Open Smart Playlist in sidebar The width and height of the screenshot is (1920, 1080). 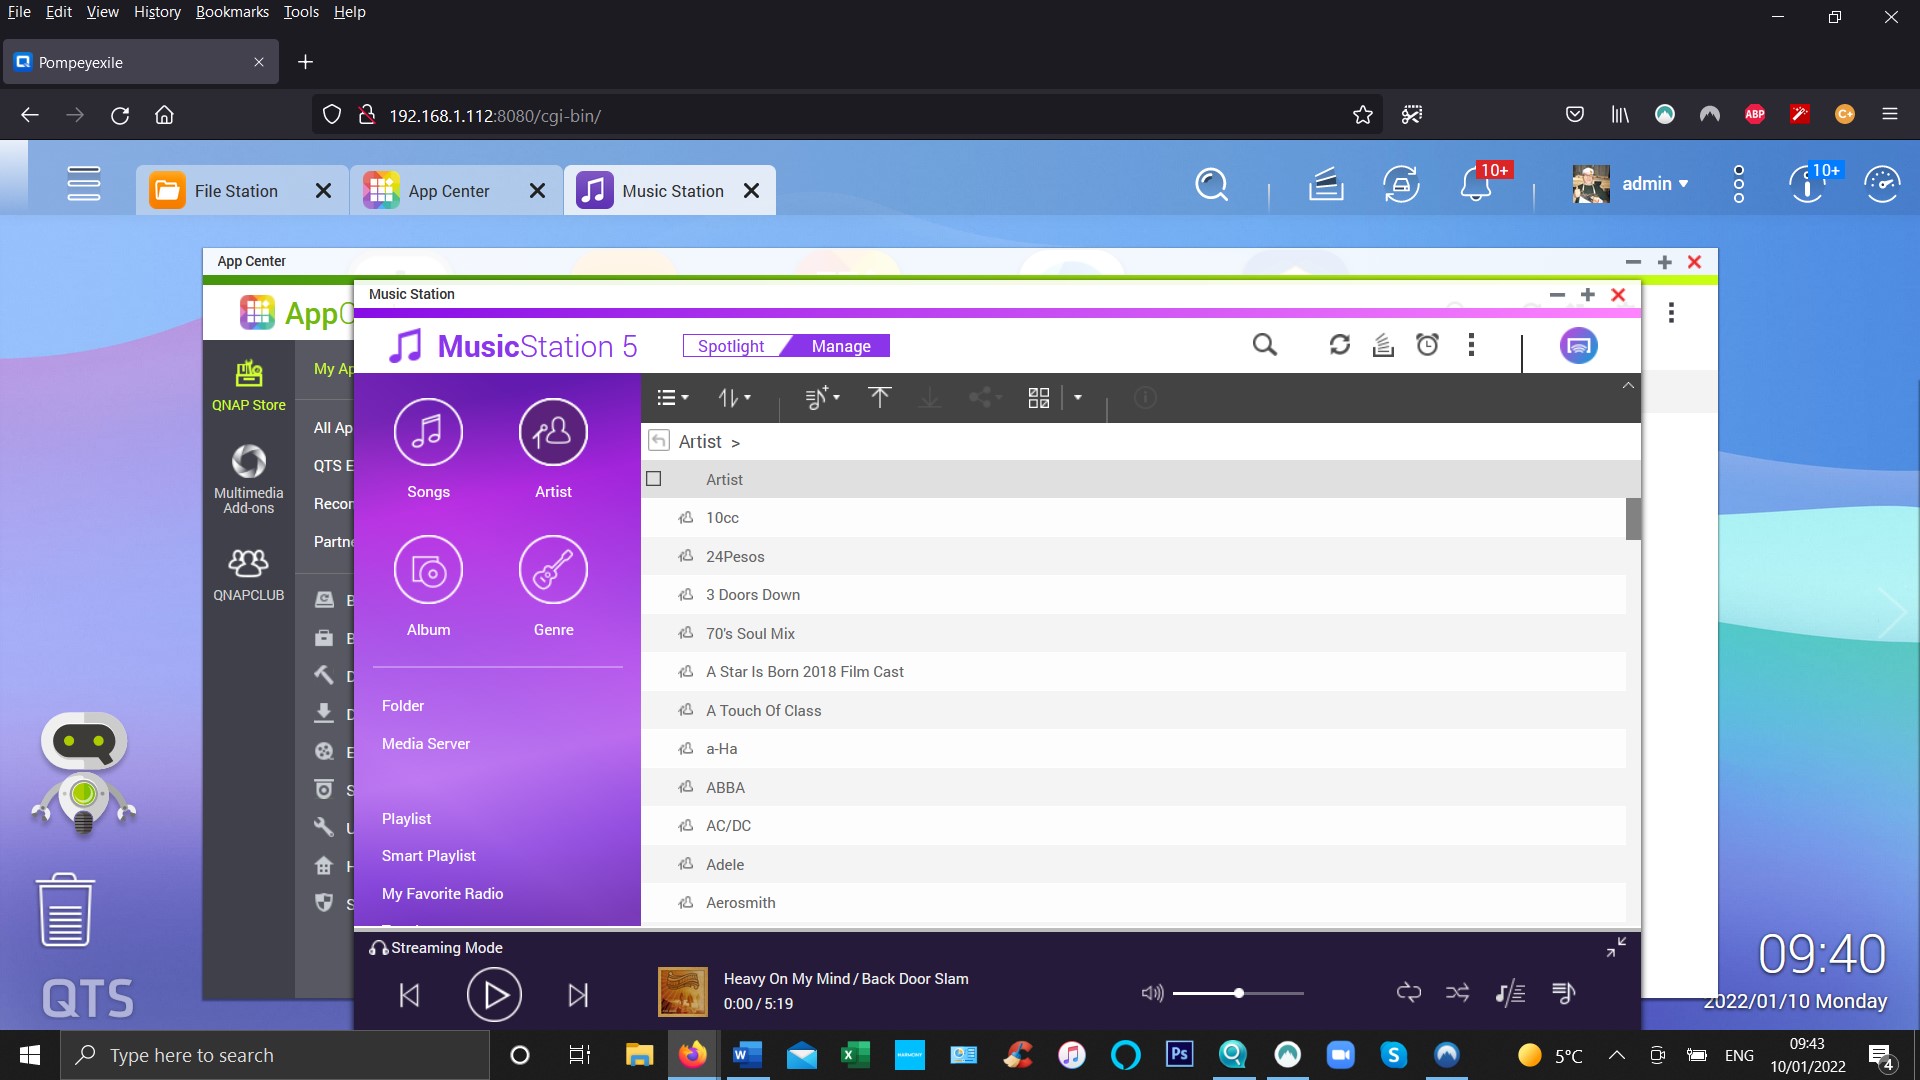pyautogui.click(x=428, y=856)
